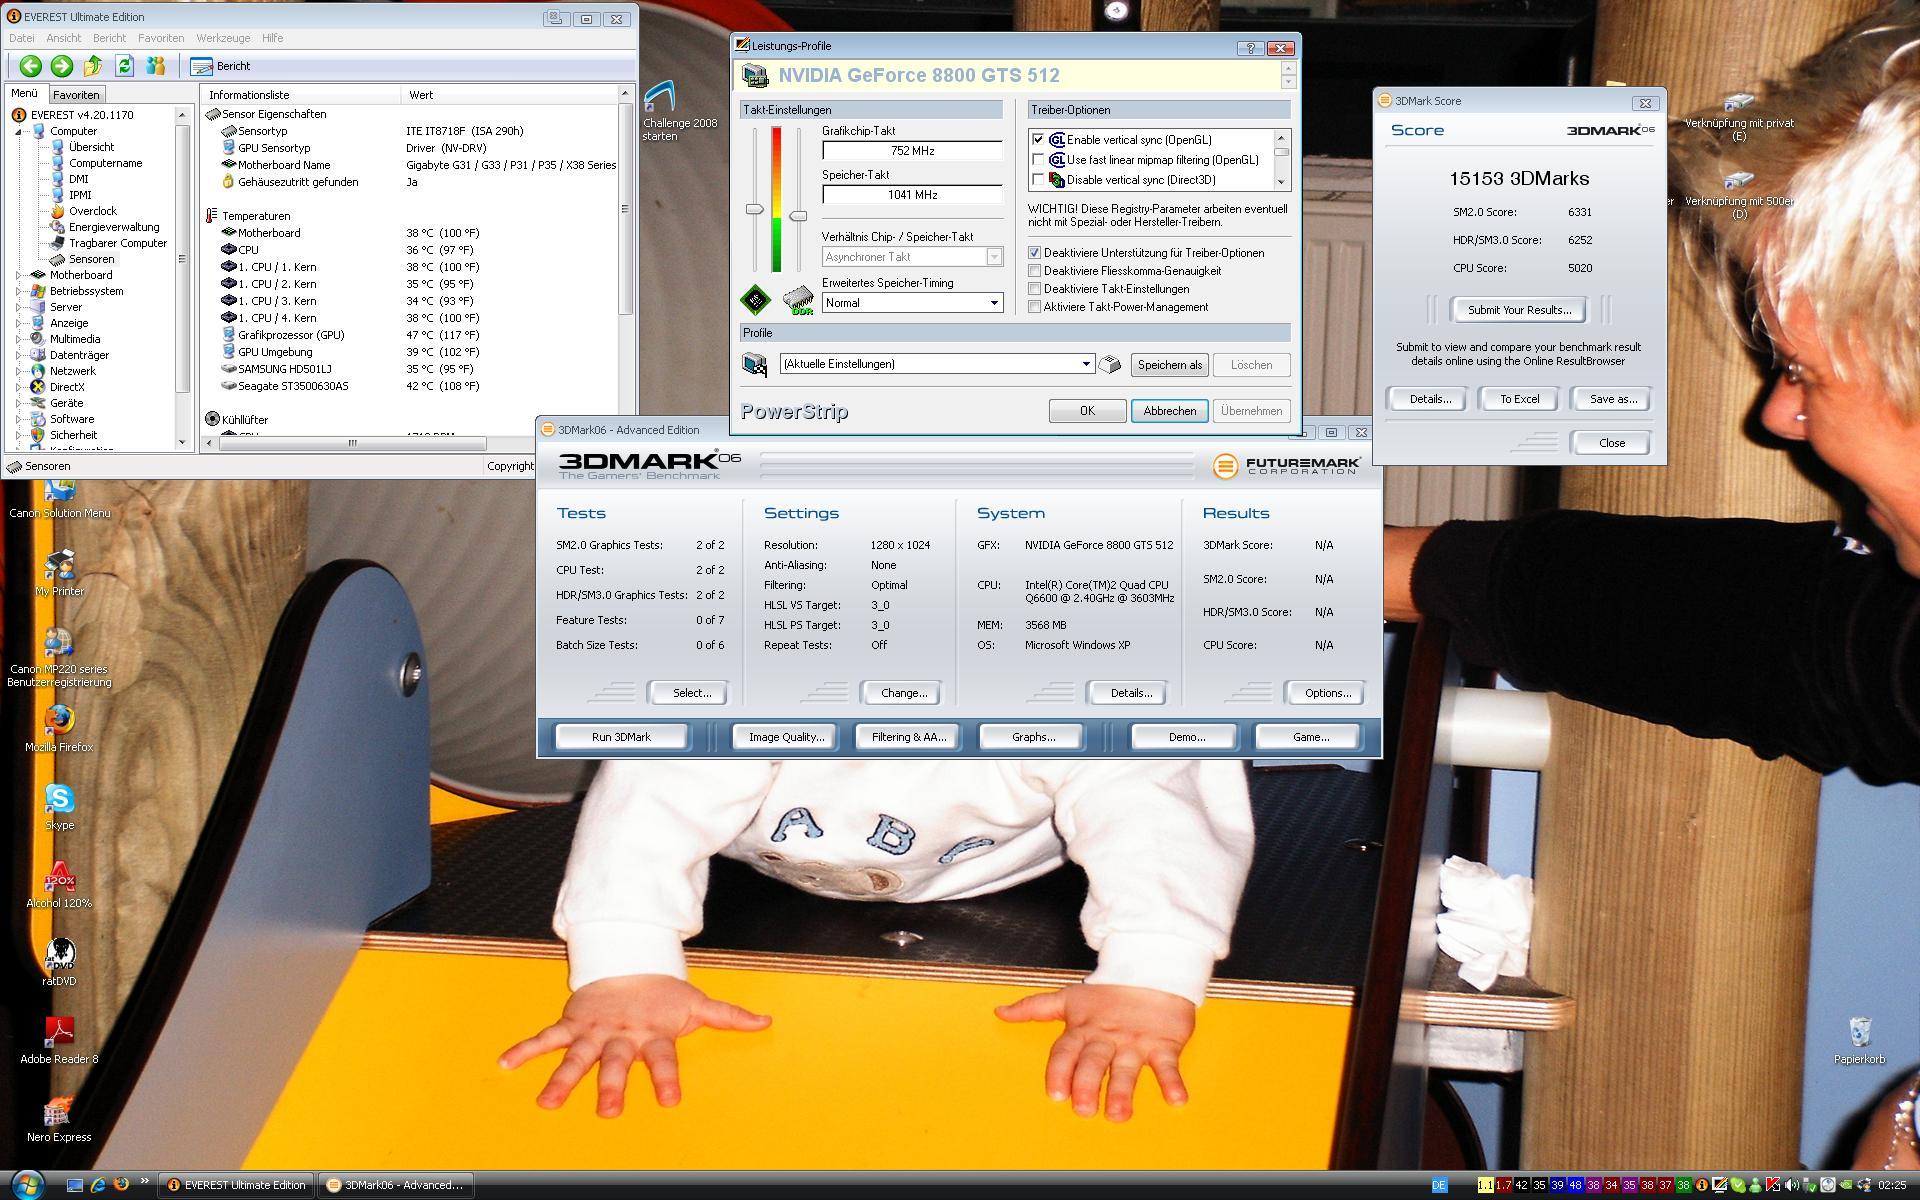Click the Grafikchip-Takt slider handle
The height and width of the screenshot is (1200, 1920).
tap(755, 209)
